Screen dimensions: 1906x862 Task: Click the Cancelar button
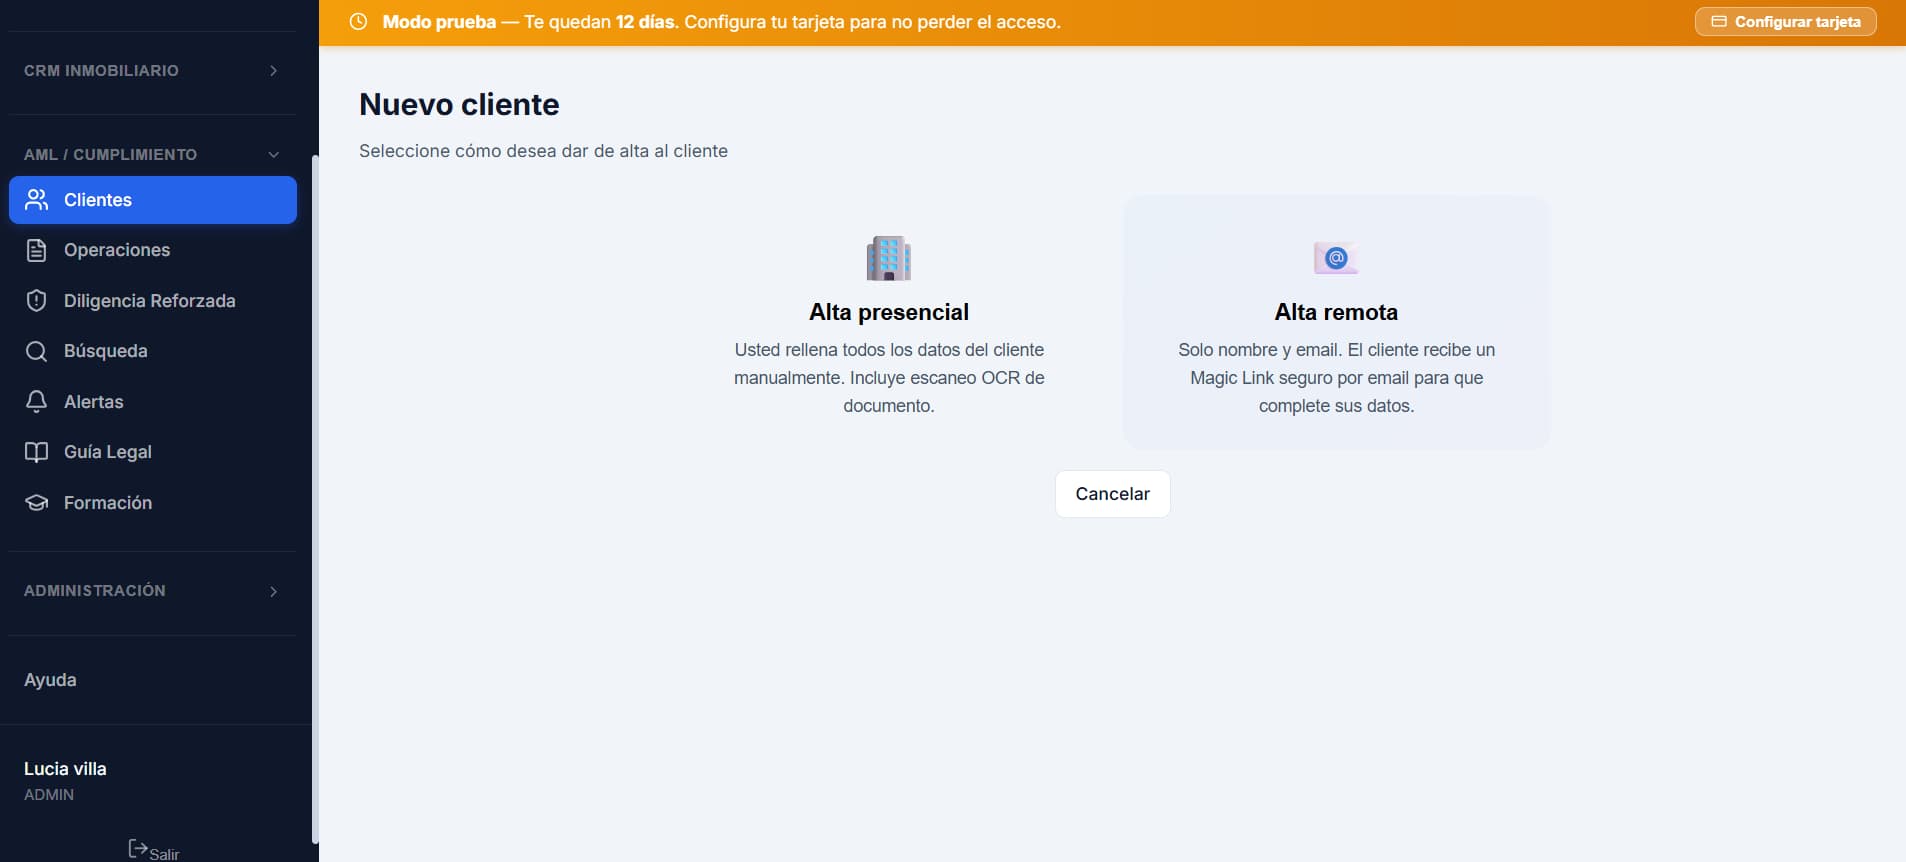(x=1112, y=494)
